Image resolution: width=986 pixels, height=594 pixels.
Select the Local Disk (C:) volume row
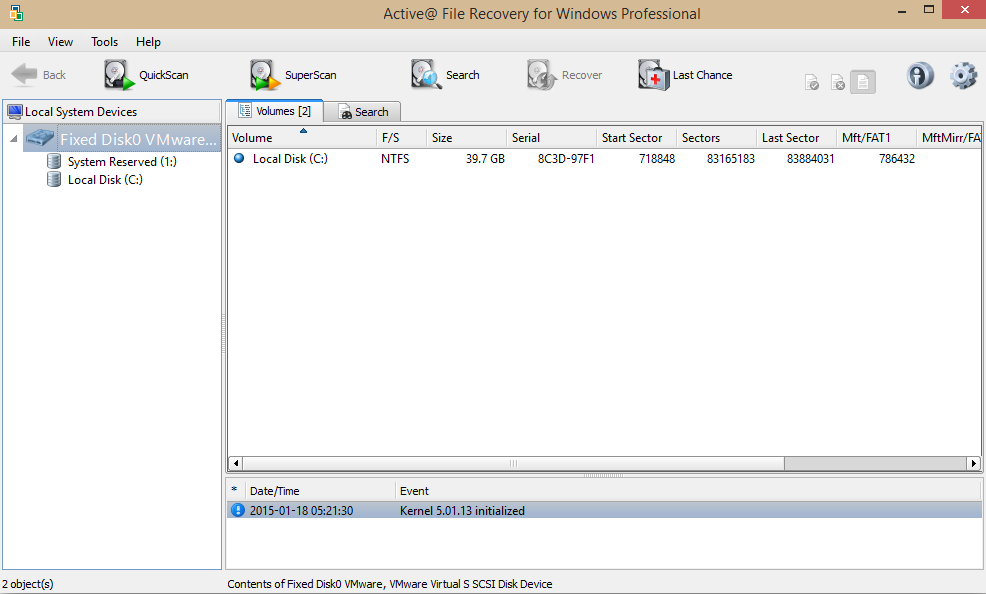[604, 158]
